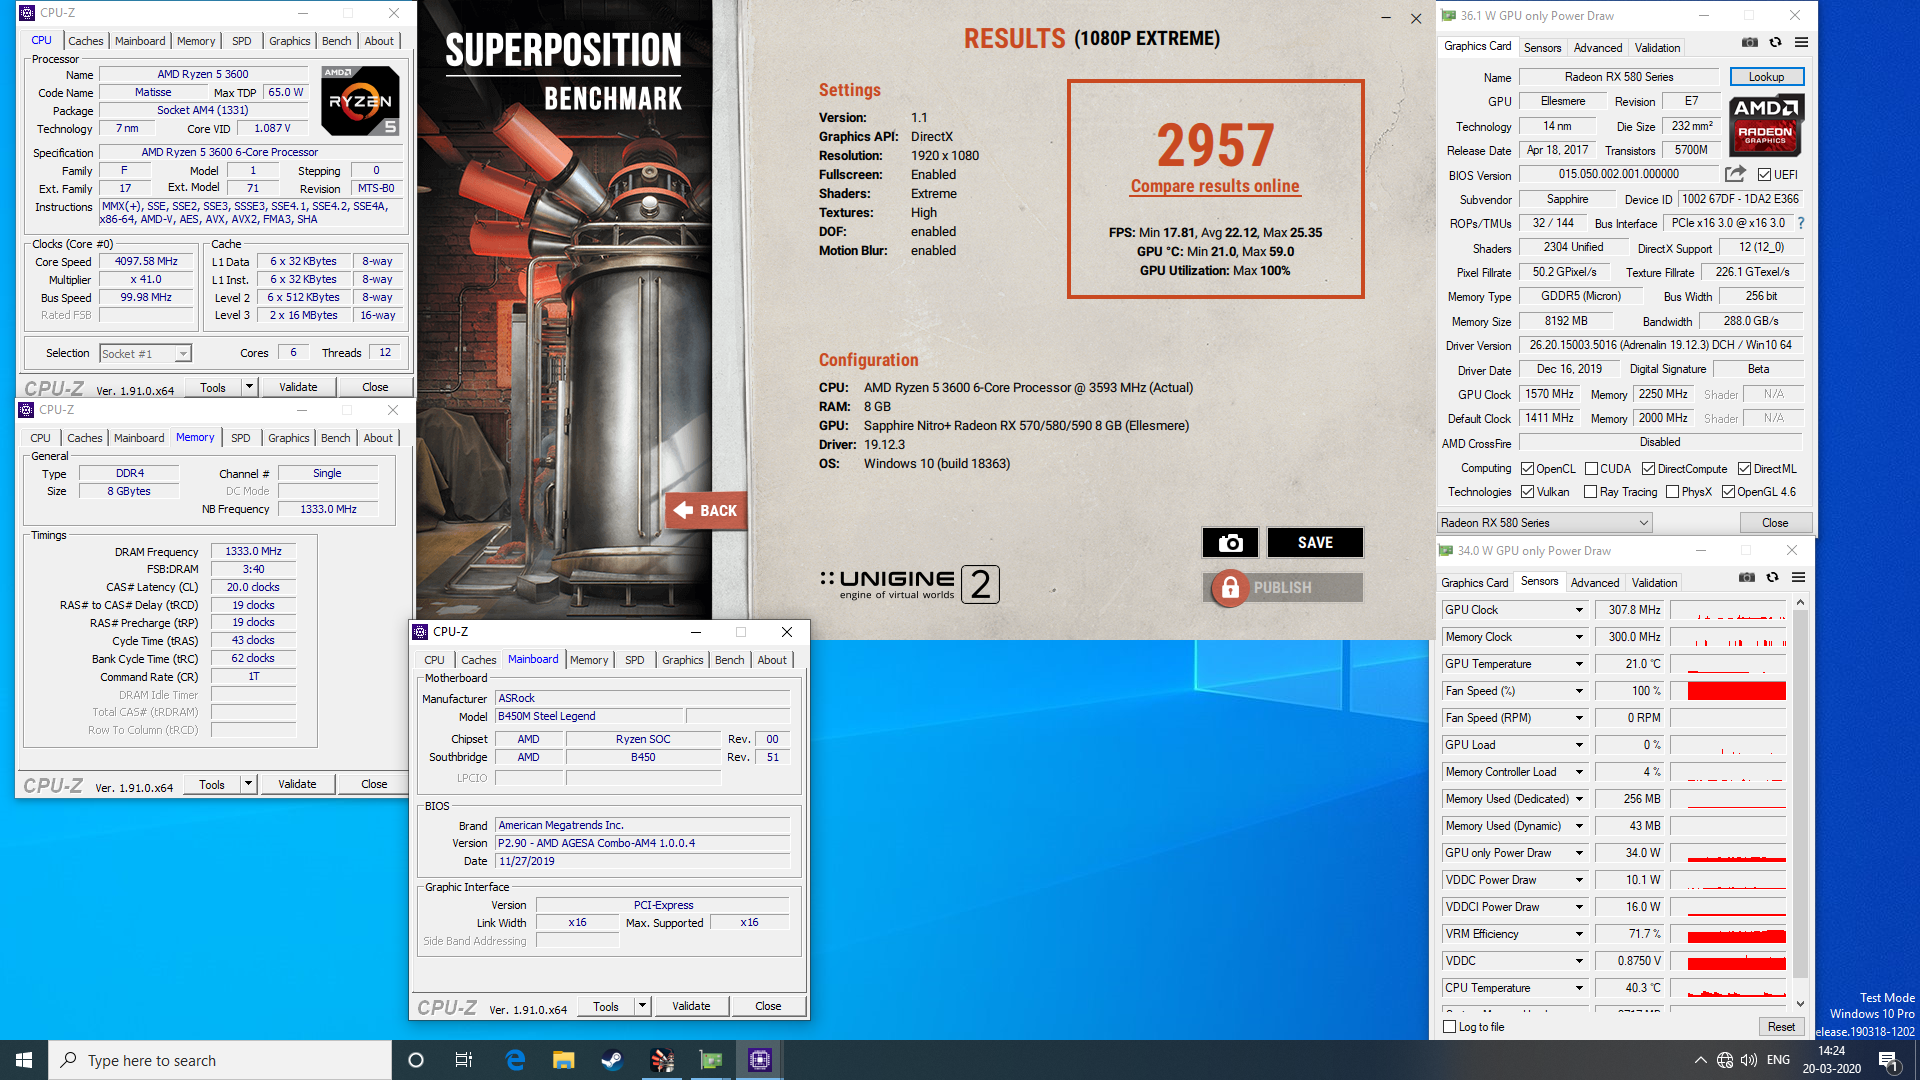
Task: Toggle DirectML checkbox
Action: tap(1744, 469)
